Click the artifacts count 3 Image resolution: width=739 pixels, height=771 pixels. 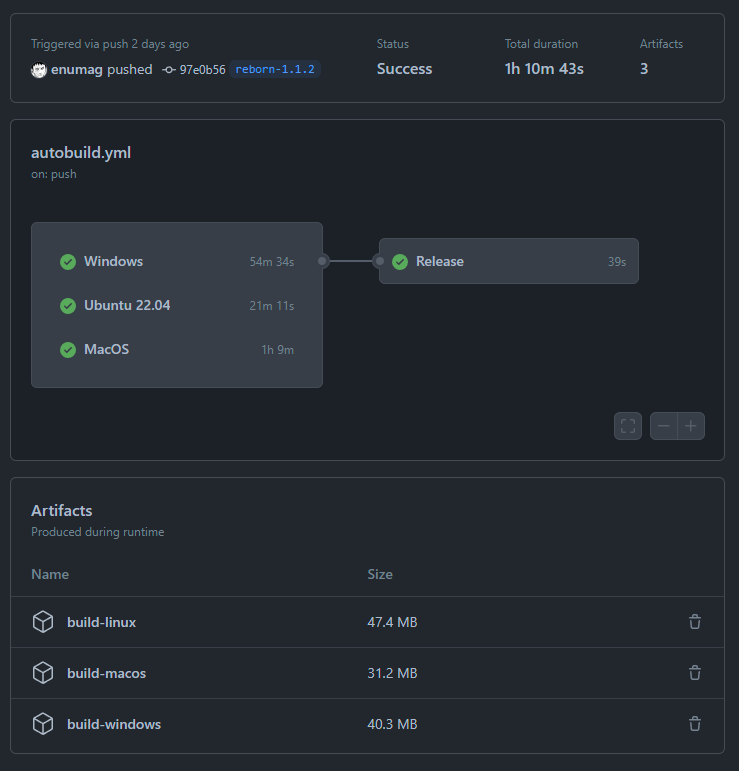[644, 69]
